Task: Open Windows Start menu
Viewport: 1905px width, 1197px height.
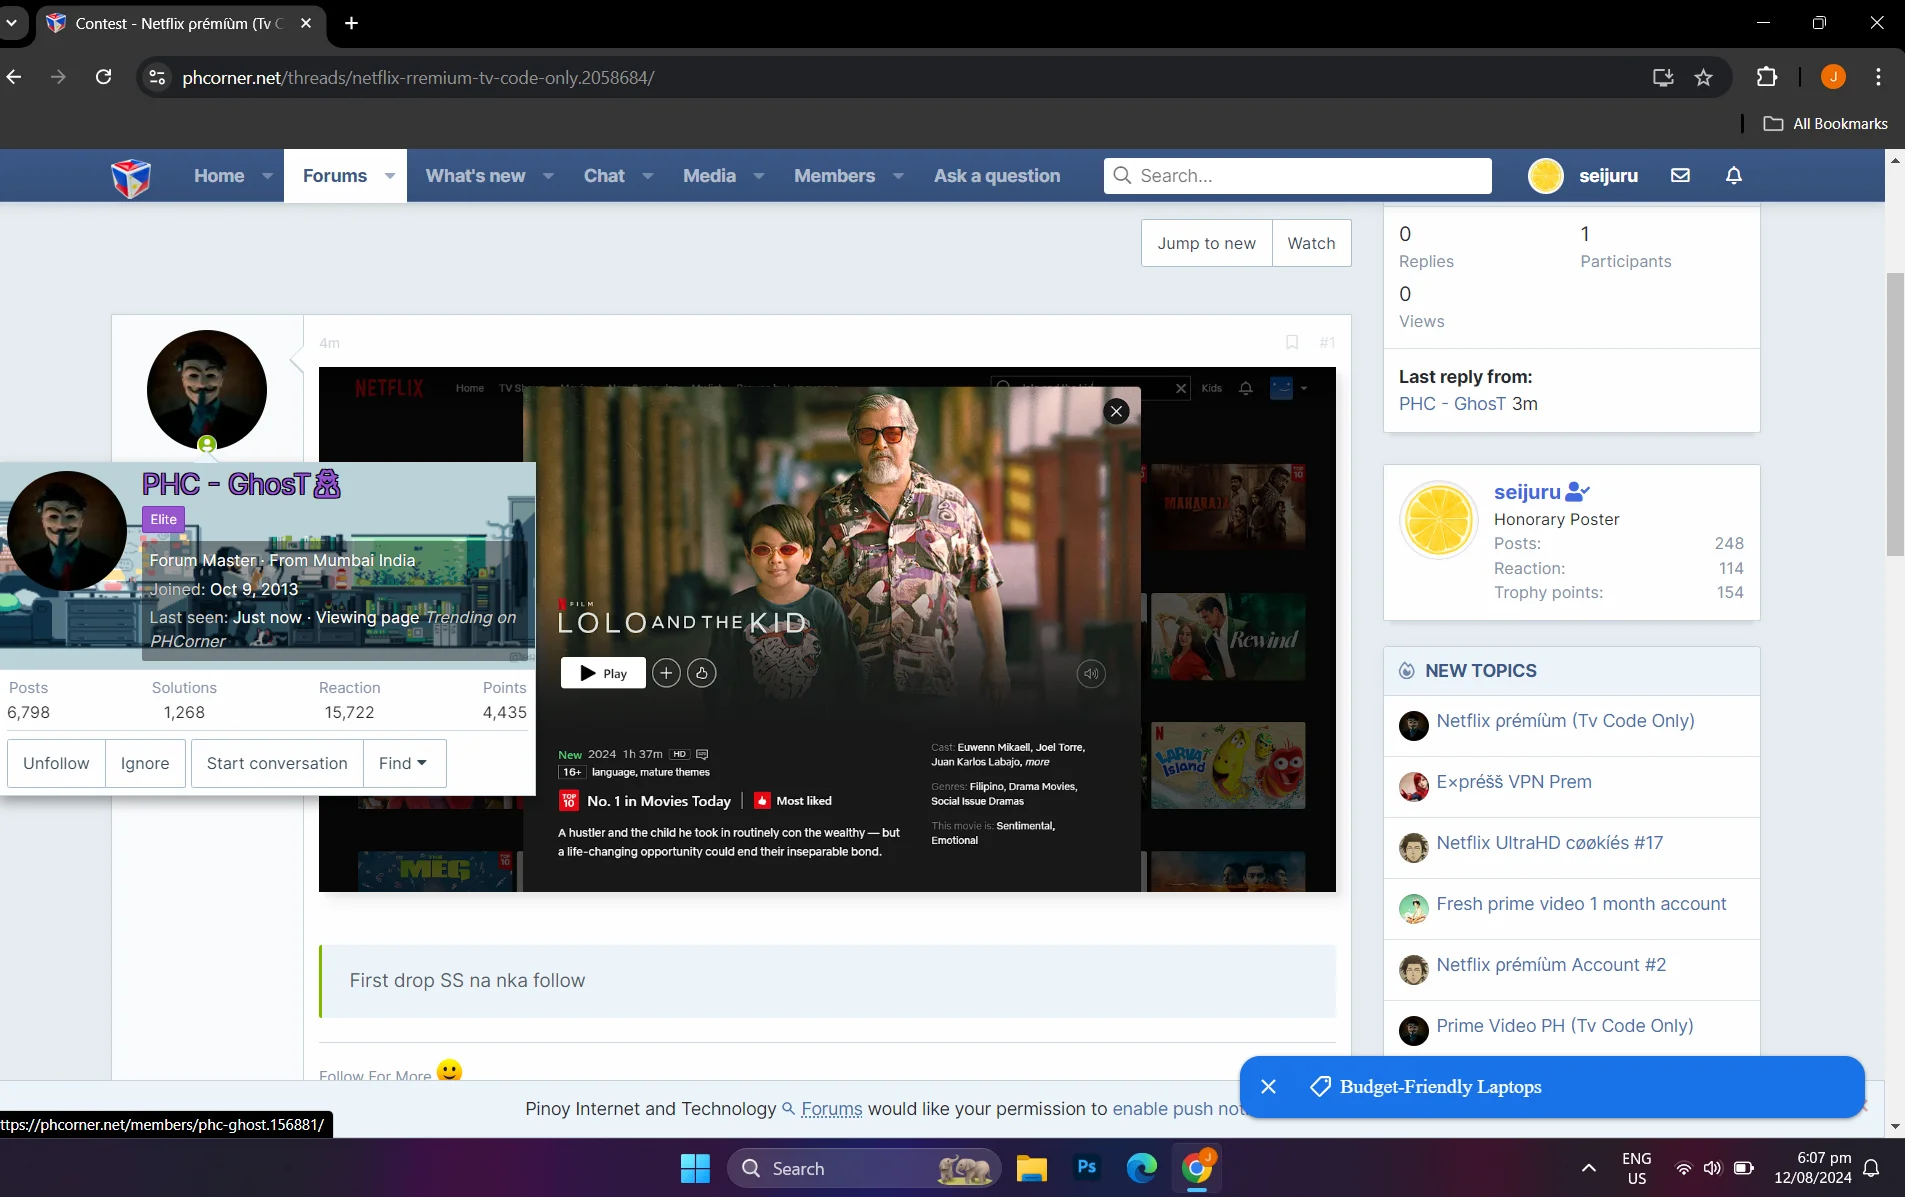Action: coord(695,1168)
